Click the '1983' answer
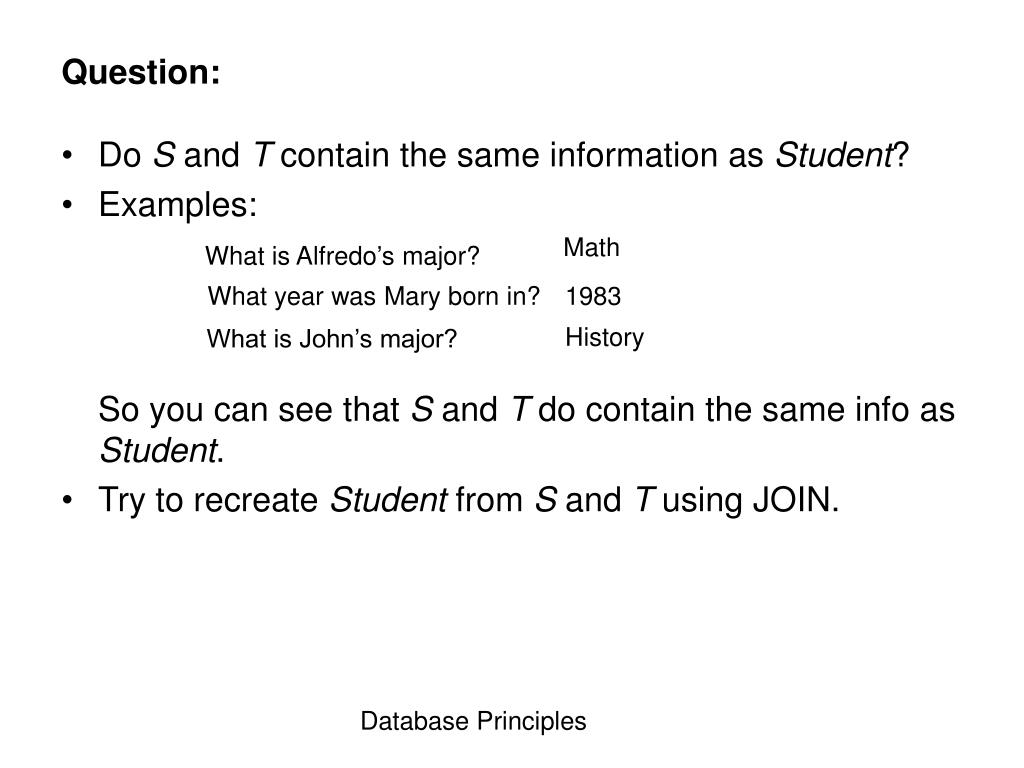This screenshot has width=1024, height=768. click(x=593, y=297)
